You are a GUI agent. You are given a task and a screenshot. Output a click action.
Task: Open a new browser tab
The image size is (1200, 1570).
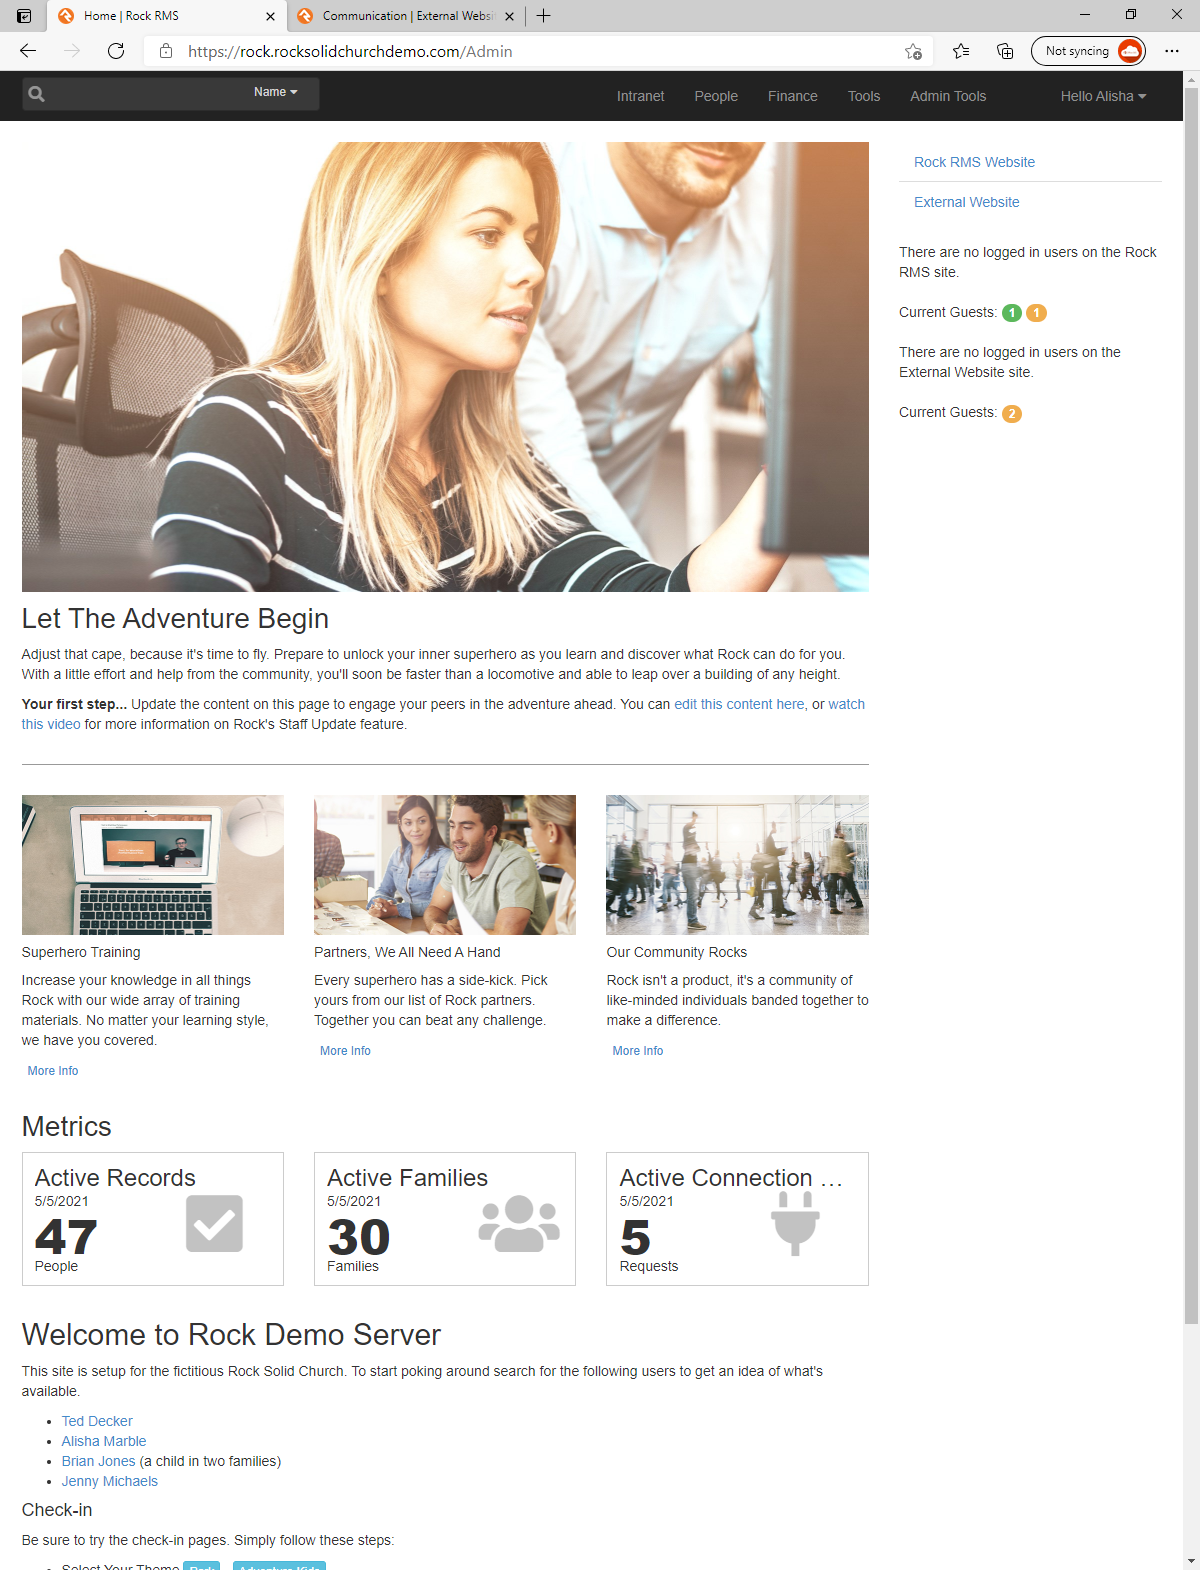point(544,16)
